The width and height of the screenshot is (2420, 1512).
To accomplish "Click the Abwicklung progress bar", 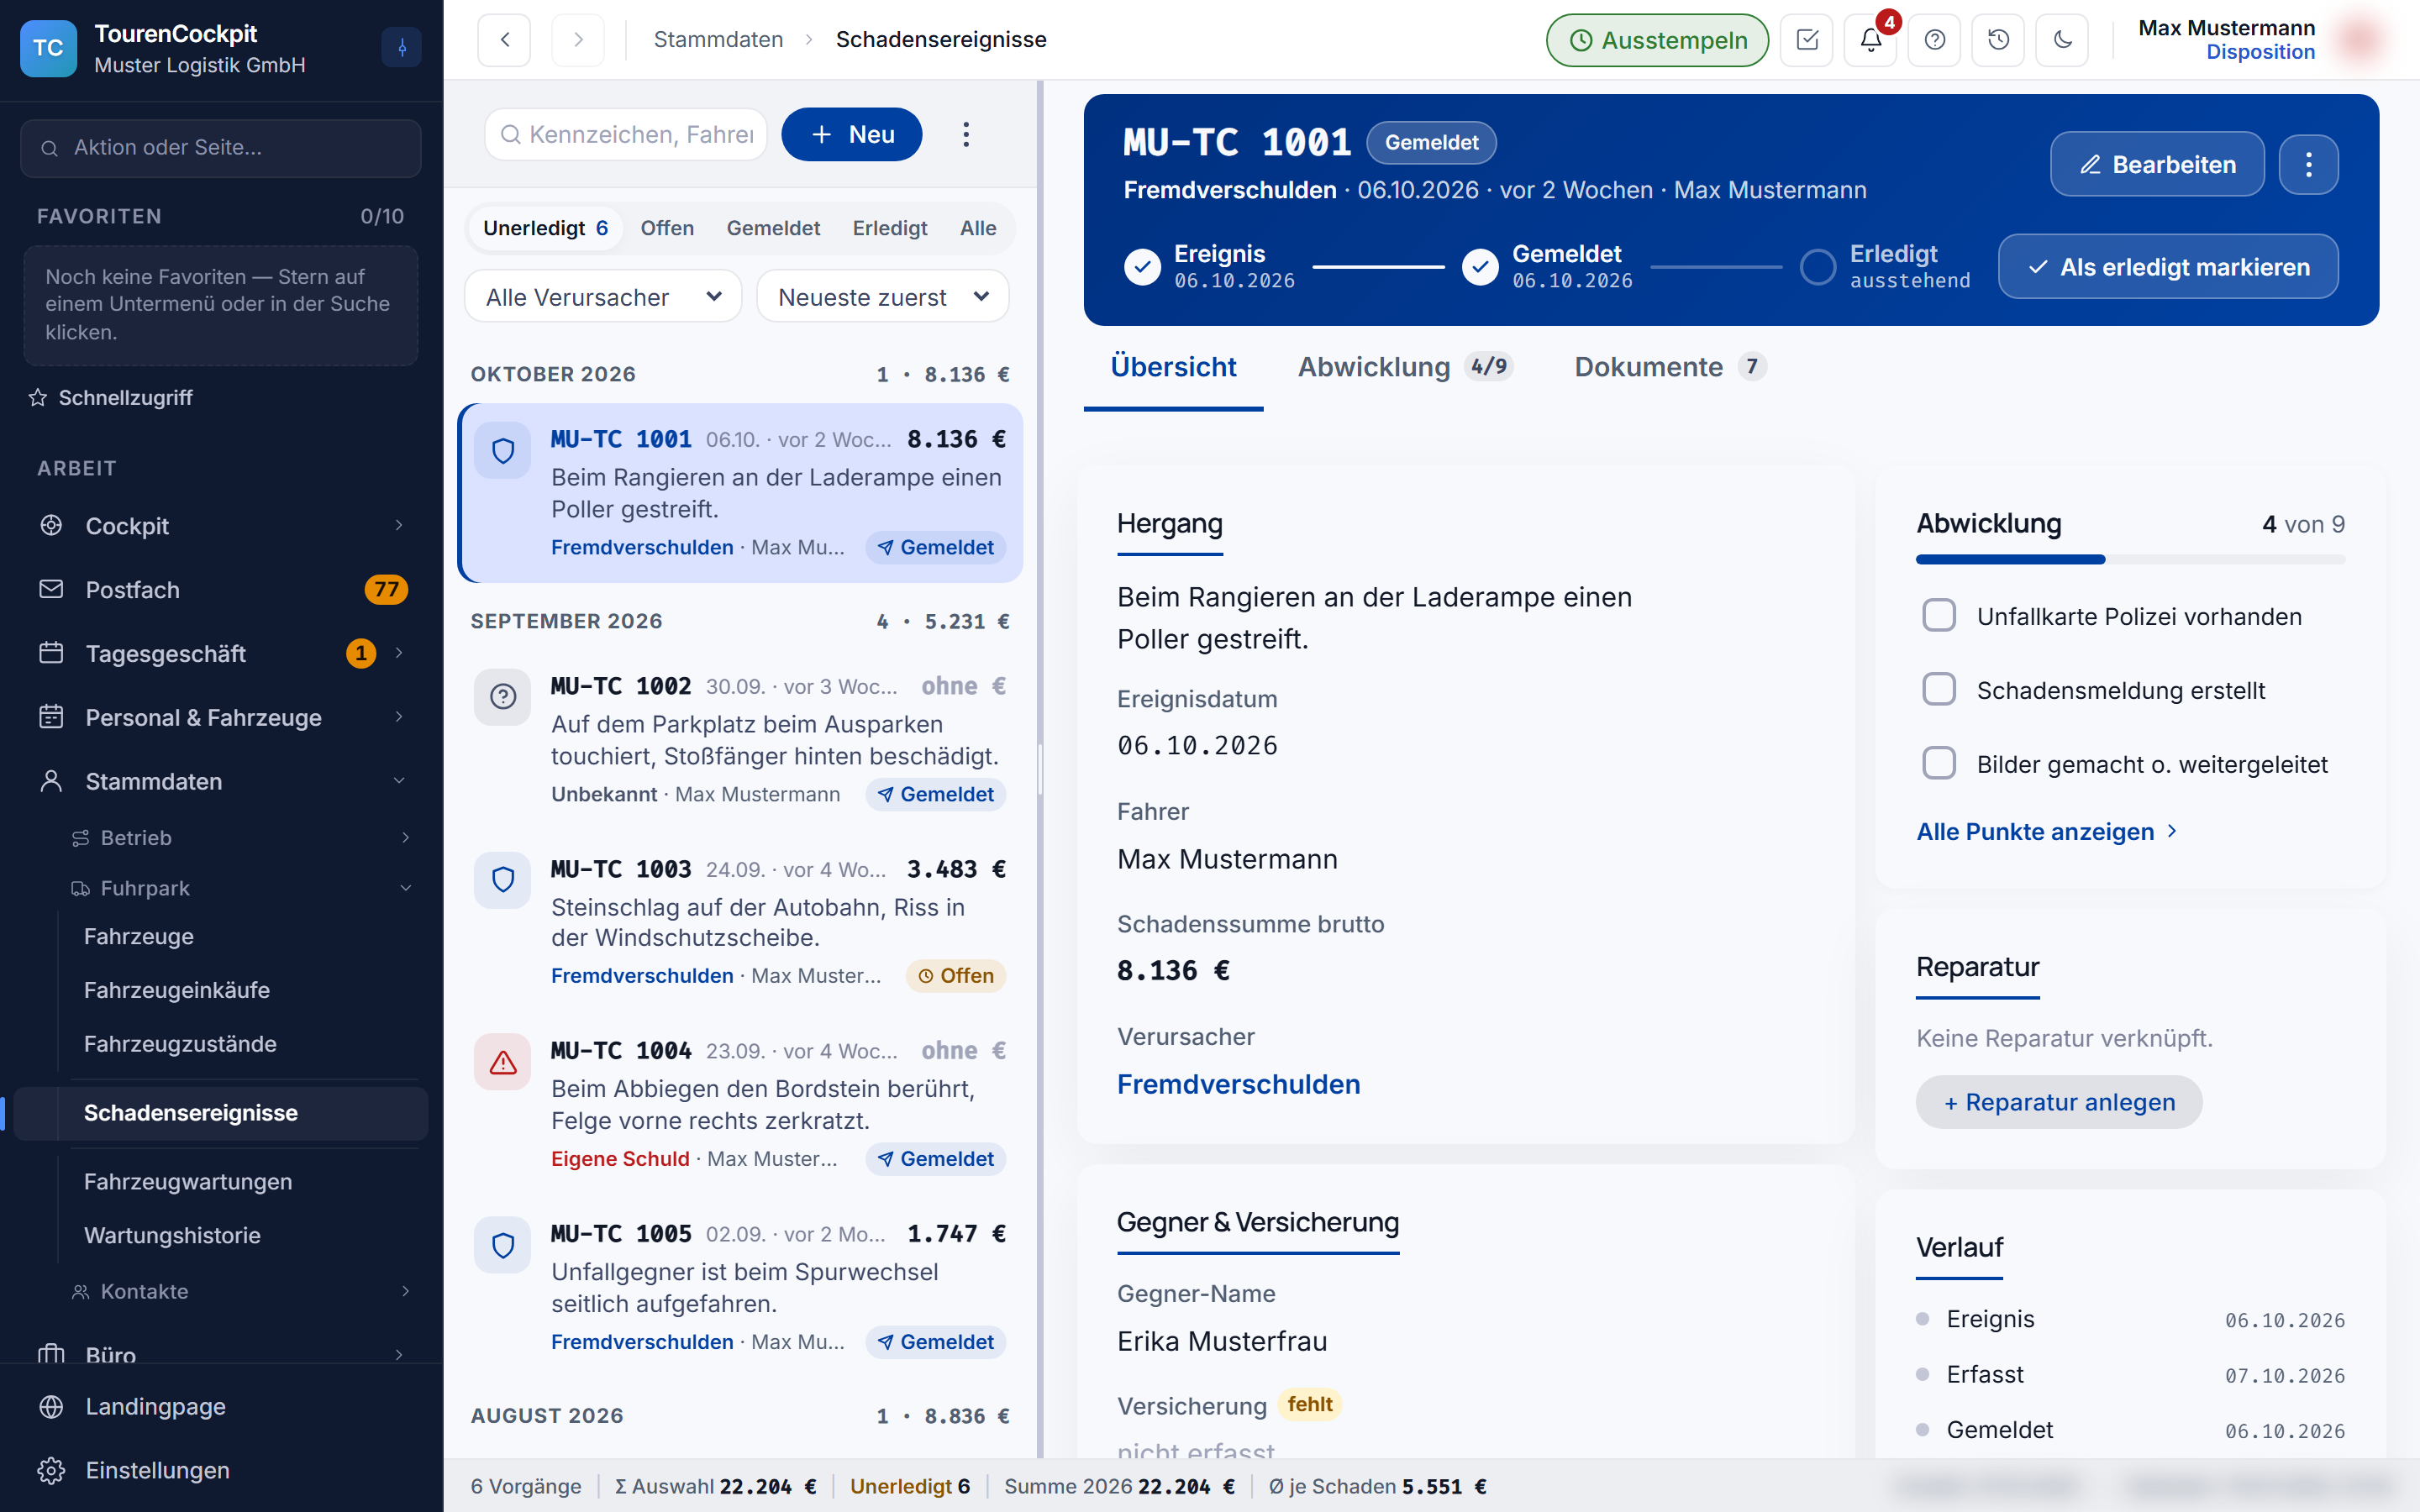I will [x=2130, y=560].
